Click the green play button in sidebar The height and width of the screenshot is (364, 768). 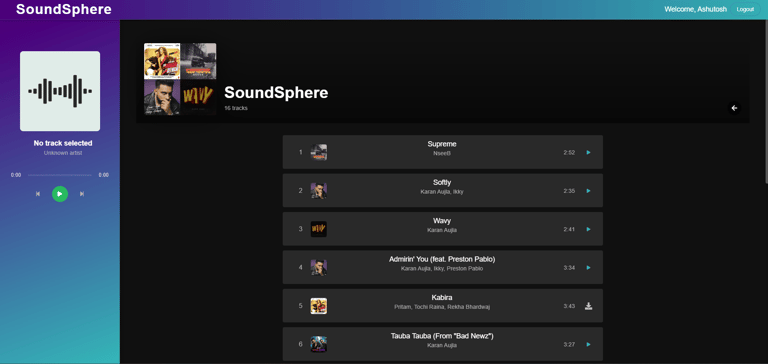pyautogui.click(x=60, y=194)
